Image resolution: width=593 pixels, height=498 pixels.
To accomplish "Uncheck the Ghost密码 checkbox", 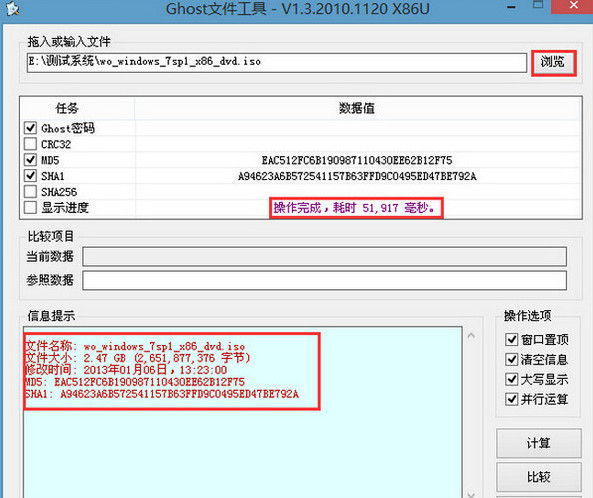I will point(30,128).
